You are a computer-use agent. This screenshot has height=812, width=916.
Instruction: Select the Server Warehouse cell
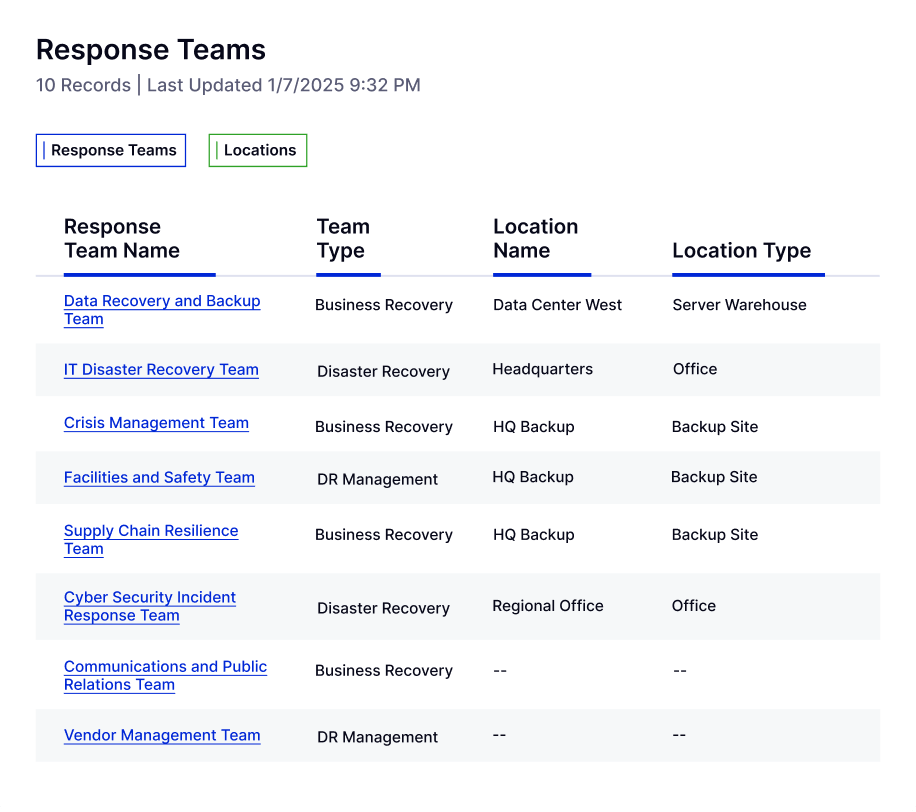point(739,305)
